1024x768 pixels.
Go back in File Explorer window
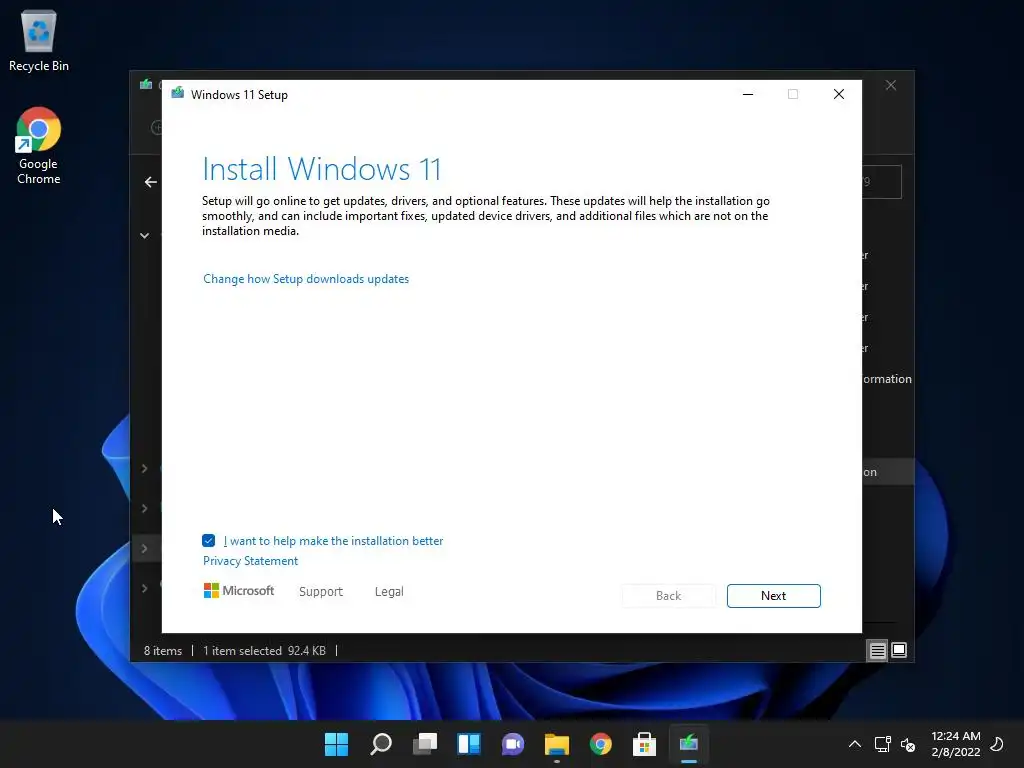[x=151, y=182]
